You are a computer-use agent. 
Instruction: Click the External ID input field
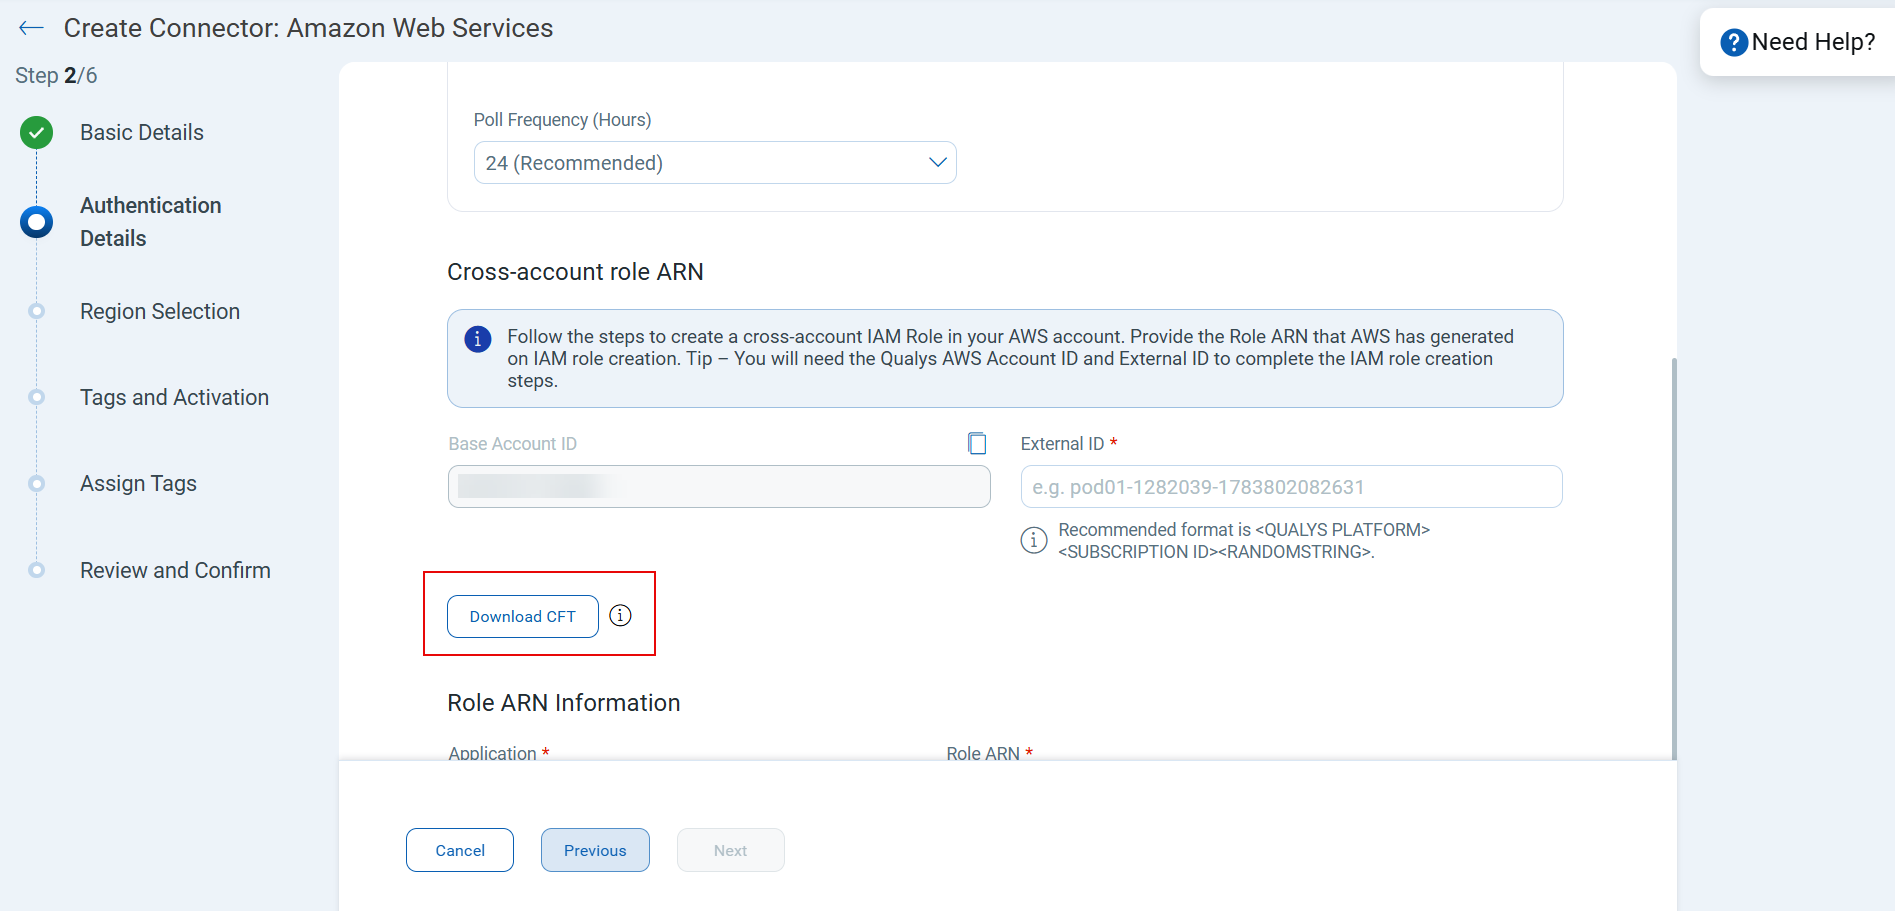pyautogui.click(x=1291, y=487)
